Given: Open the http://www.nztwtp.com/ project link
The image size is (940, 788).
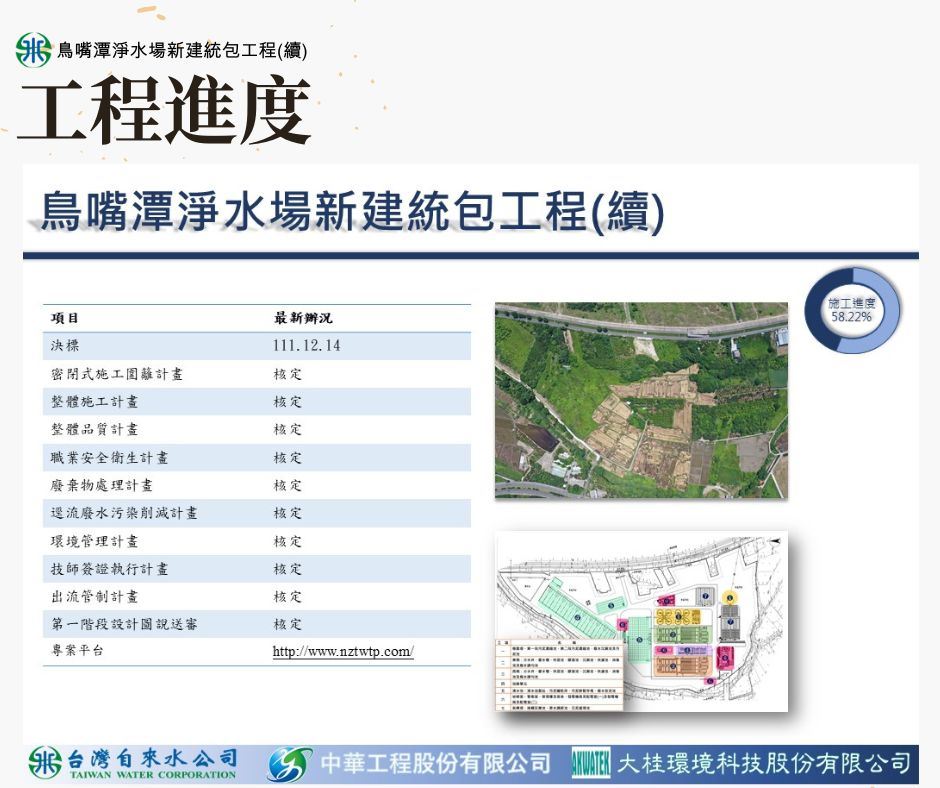Looking at the screenshot, I should [x=343, y=652].
